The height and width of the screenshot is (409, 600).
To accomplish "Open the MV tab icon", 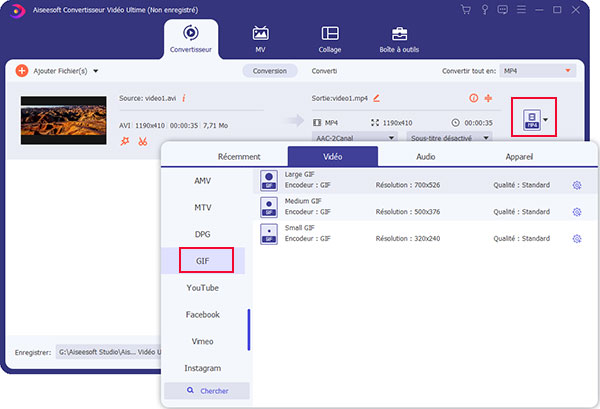I will click(261, 37).
